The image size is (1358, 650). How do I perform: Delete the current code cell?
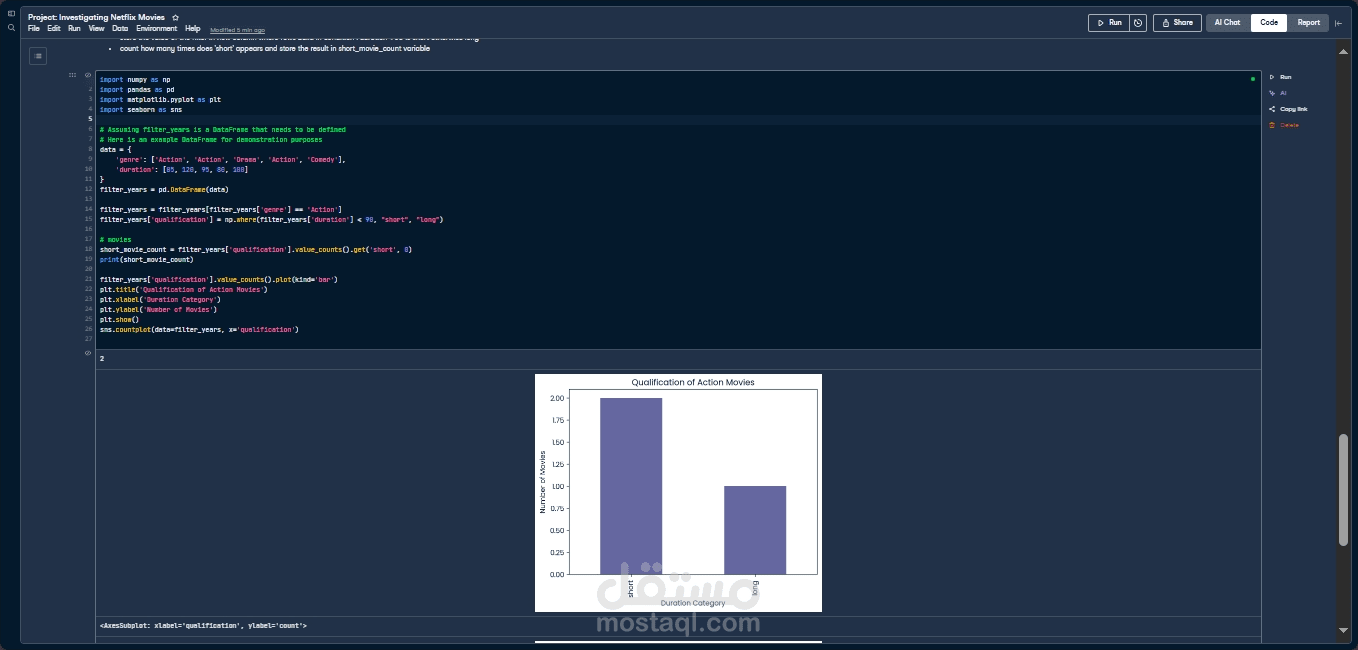1284,125
